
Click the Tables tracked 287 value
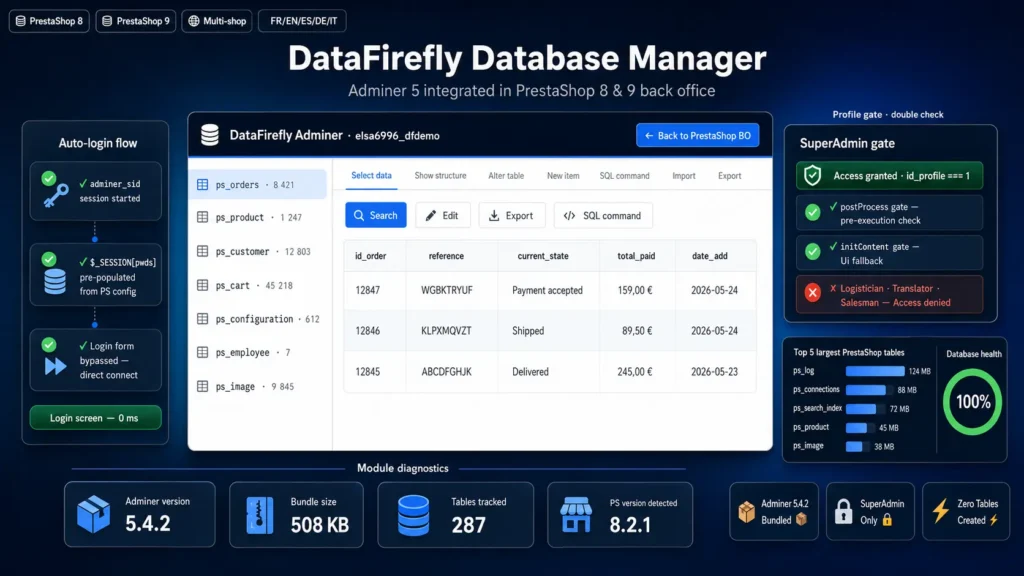tap(468, 524)
